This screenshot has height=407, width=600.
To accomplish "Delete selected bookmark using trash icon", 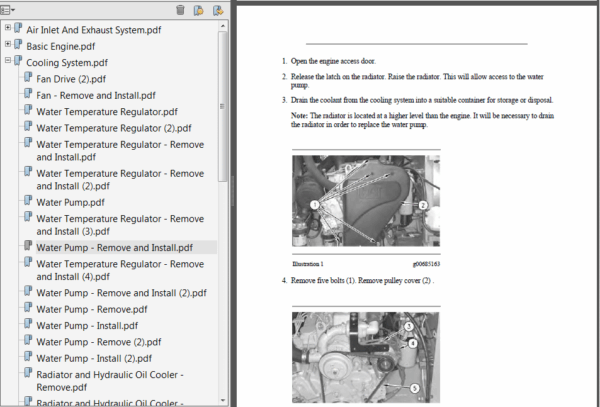I will 180,10.
